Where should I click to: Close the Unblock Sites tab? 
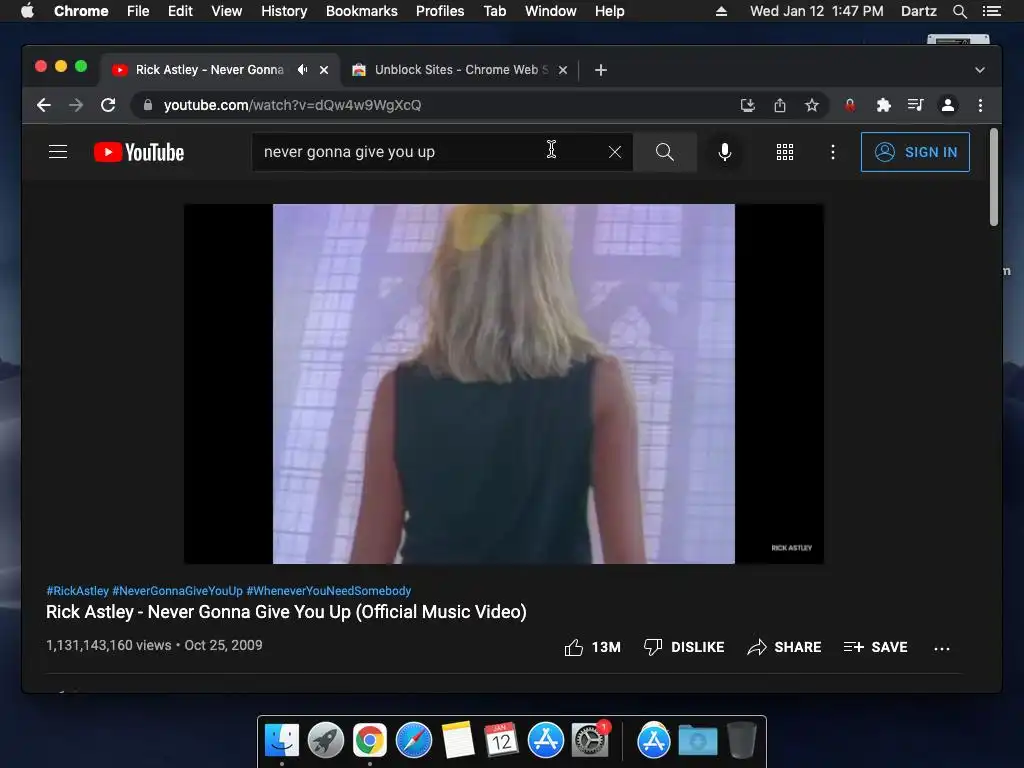[x=563, y=70]
